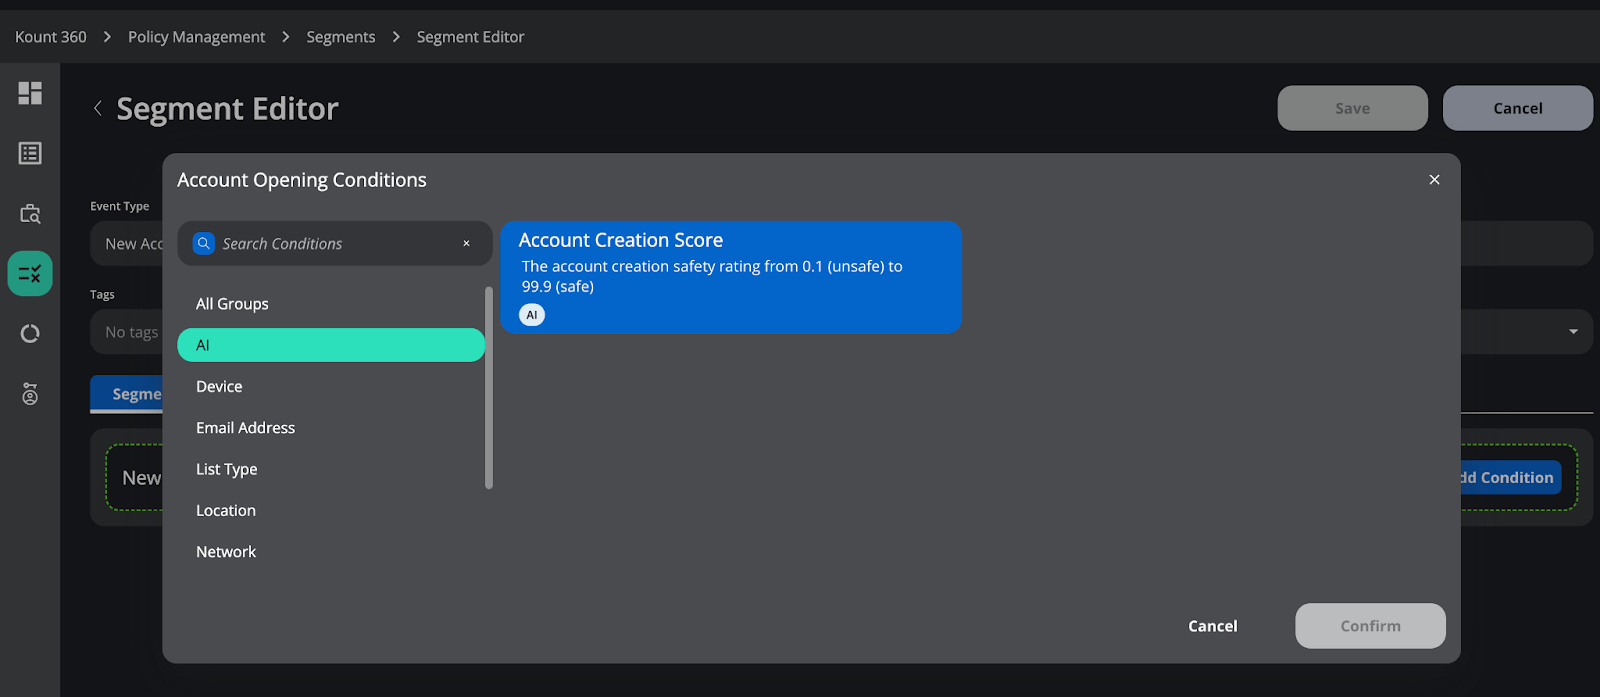This screenshot has width=1600, height=697.
Task: Close the Account Opening Conditions dialog
Action: [1434, 180]
